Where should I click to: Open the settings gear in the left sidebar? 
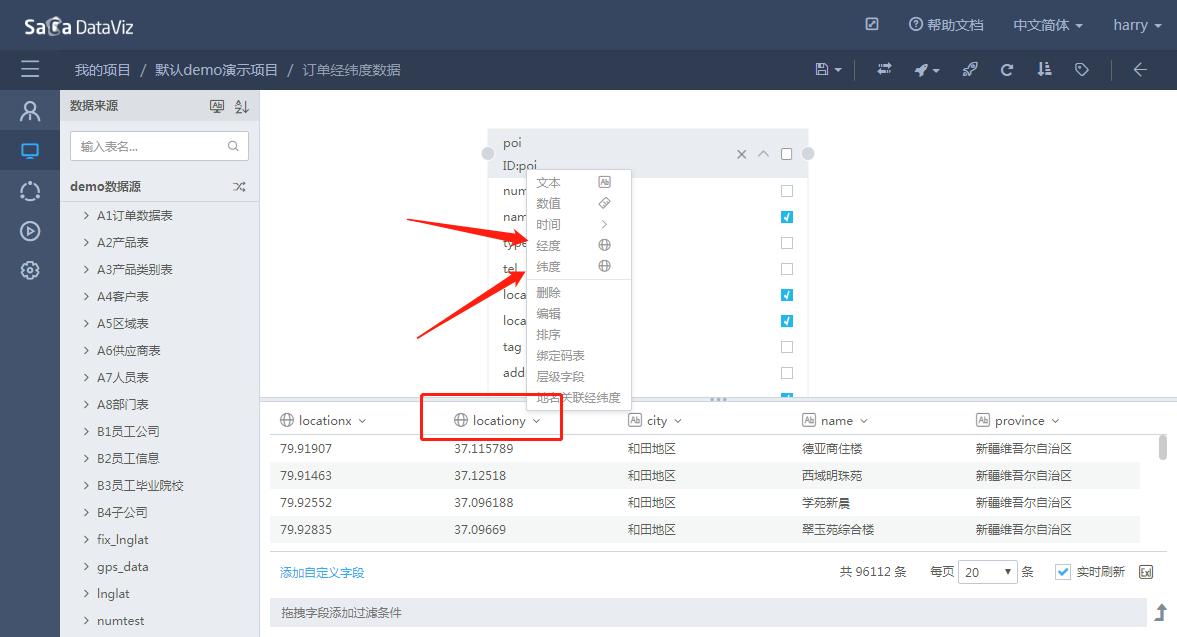click(30, 270)
